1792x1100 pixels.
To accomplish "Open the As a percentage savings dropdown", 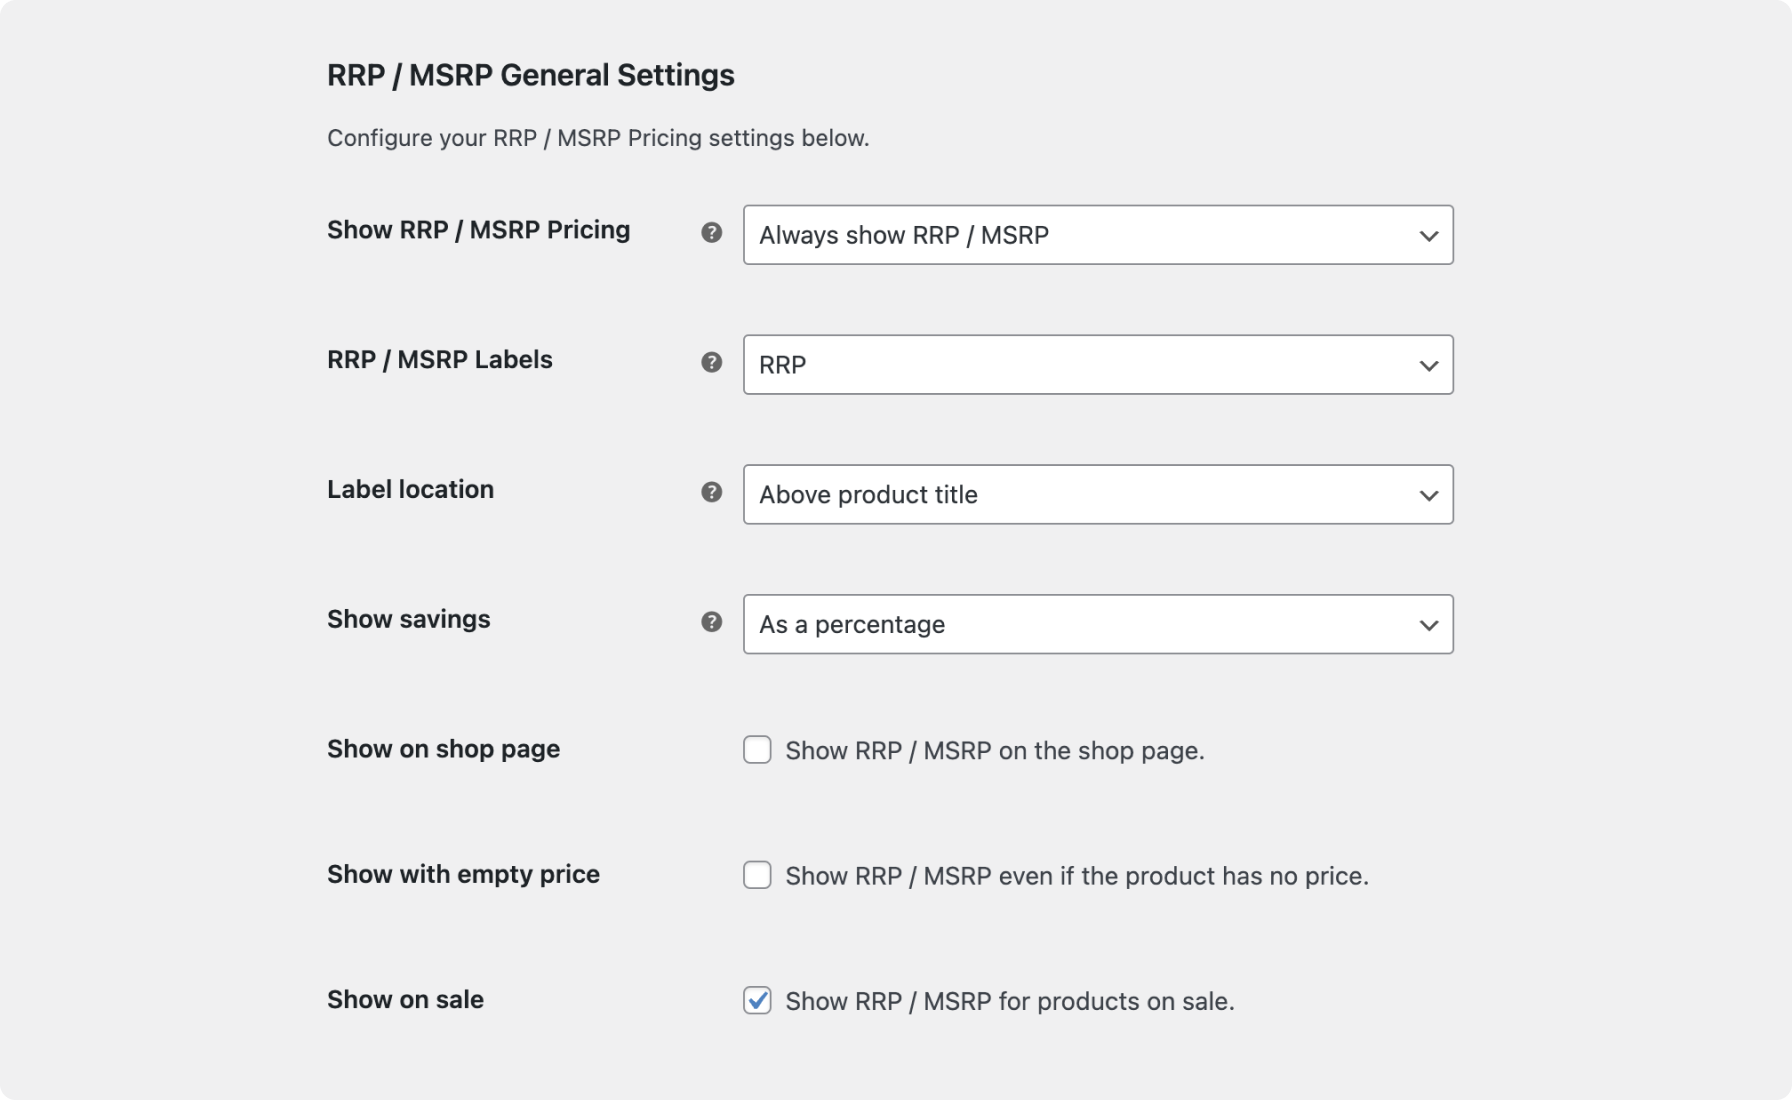I will click(x=1097, y=624).
